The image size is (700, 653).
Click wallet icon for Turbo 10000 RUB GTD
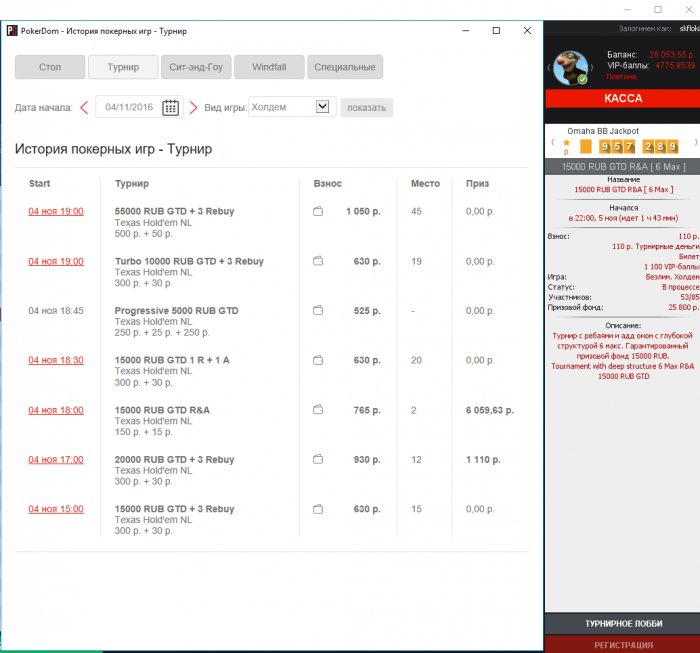point(318,261)
